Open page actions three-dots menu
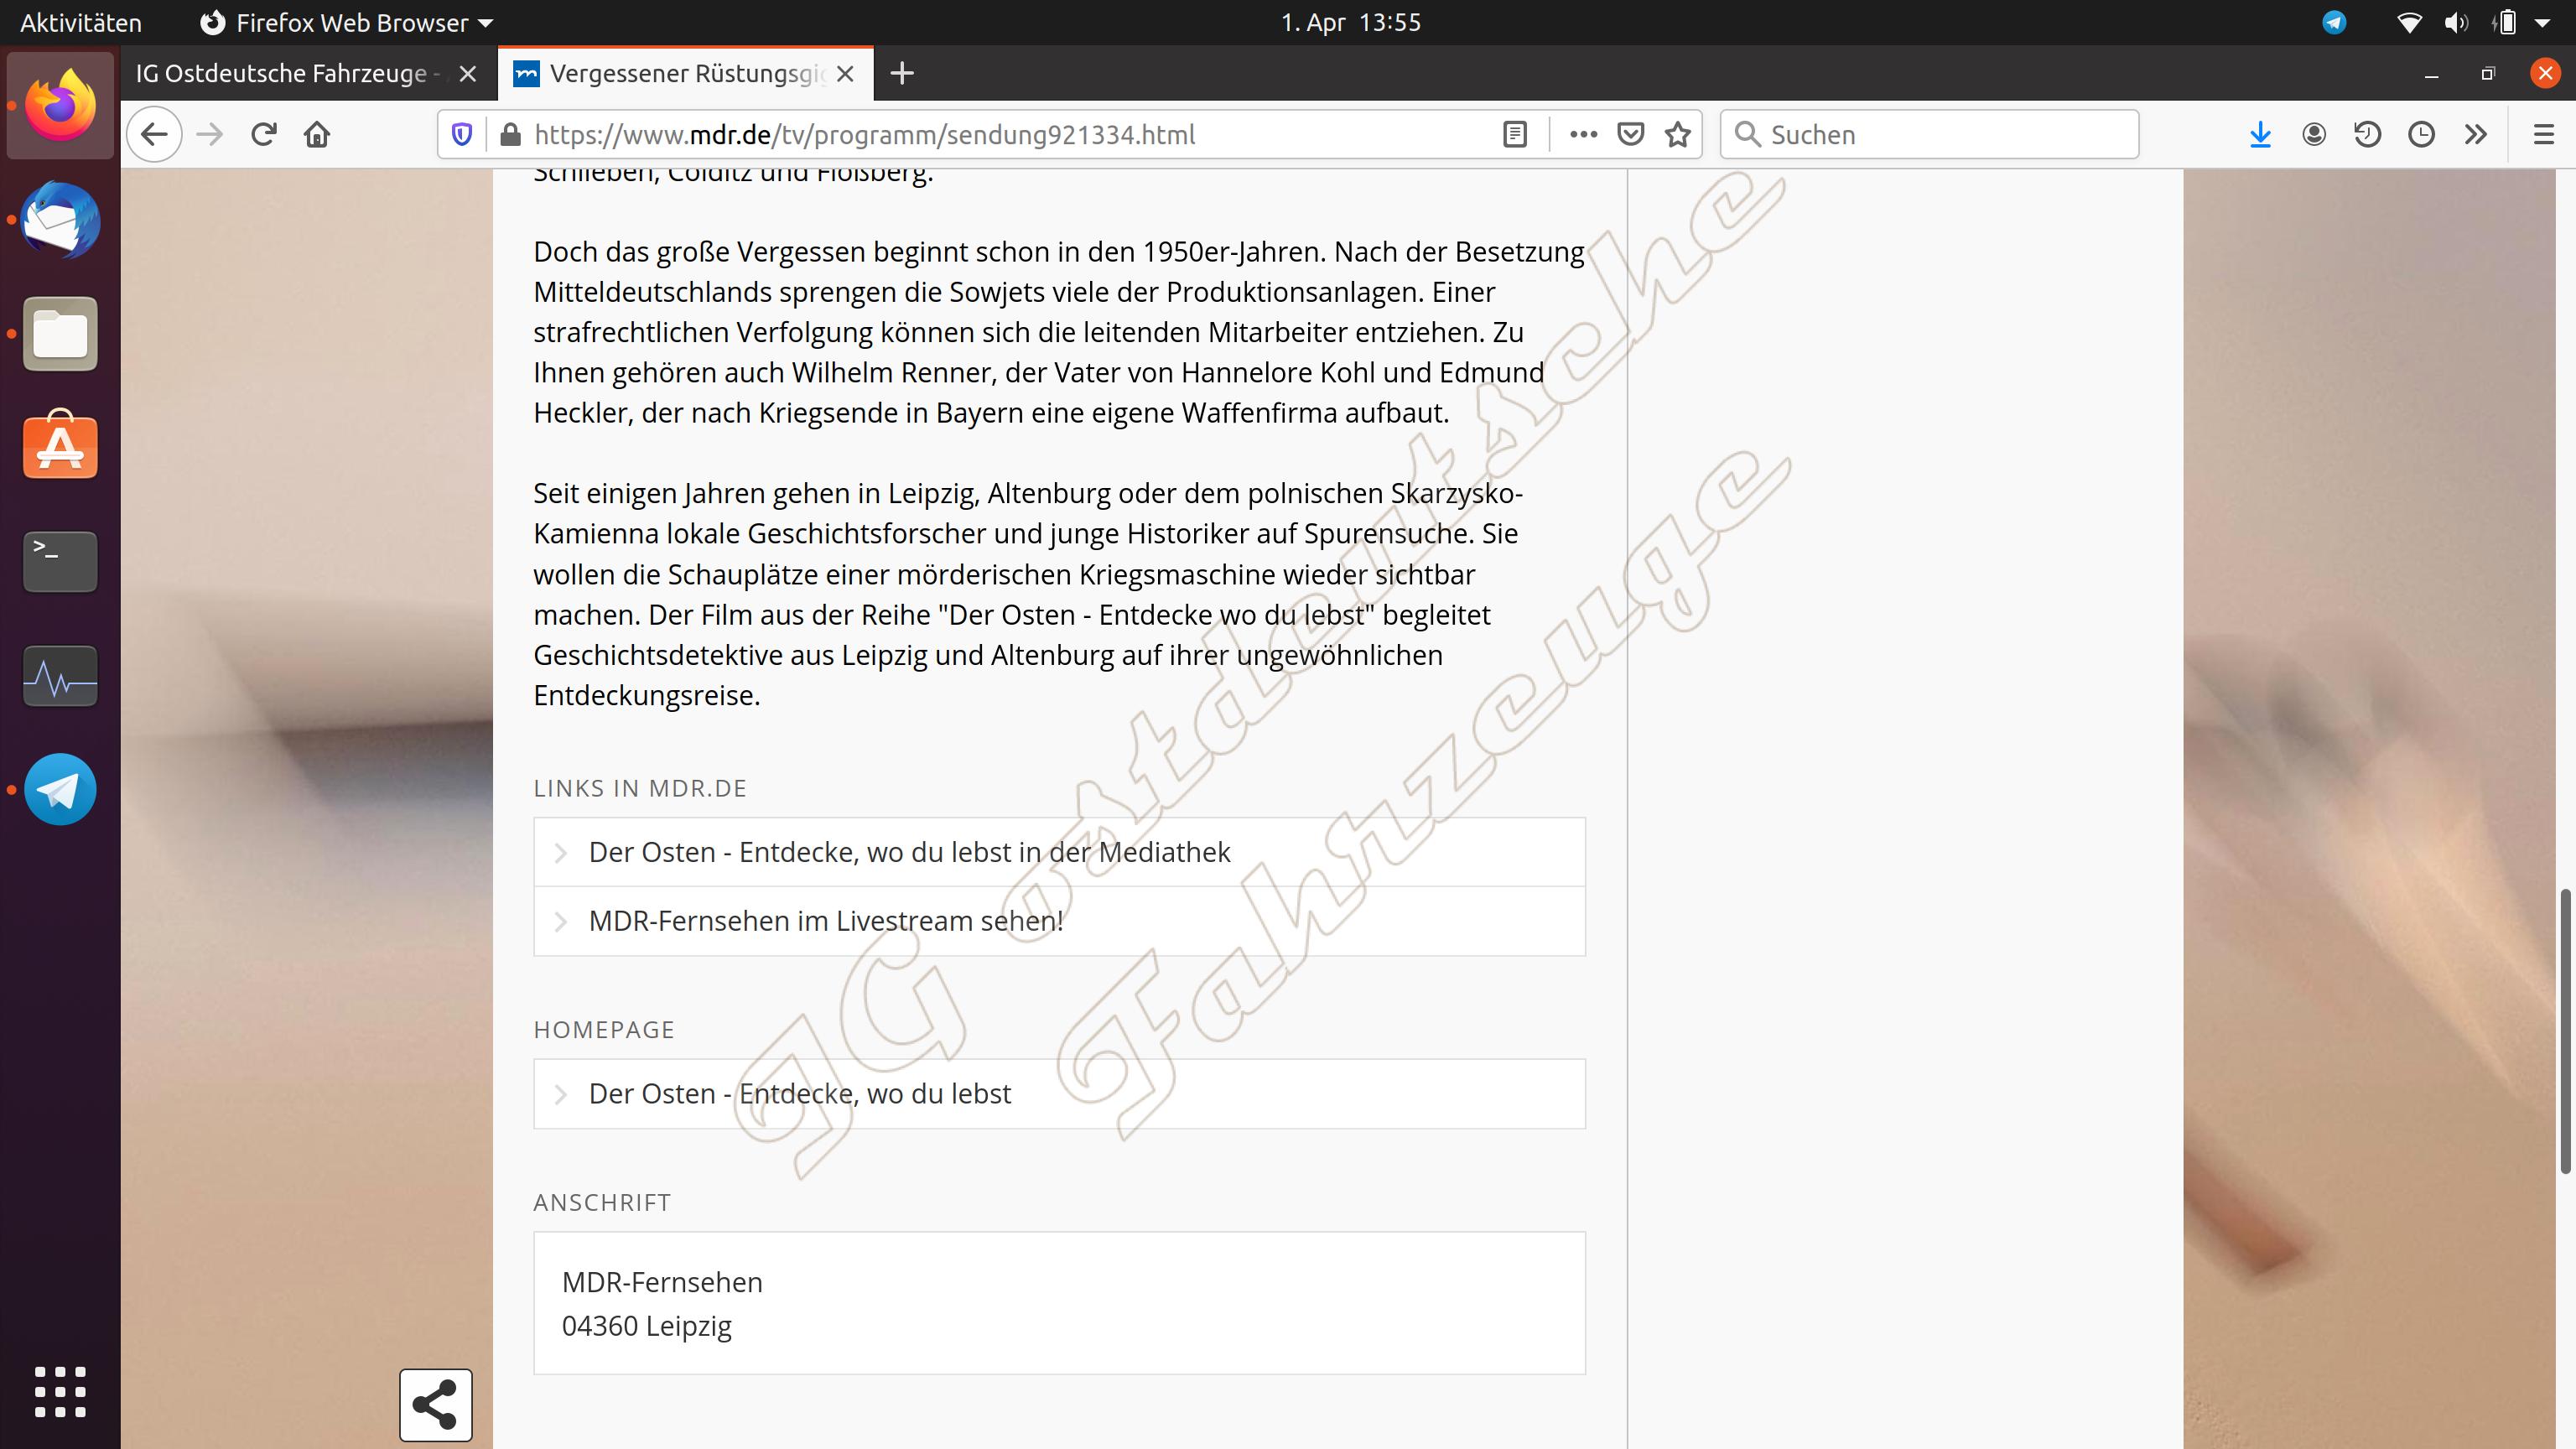The image size is (2576, 1449). [1583, 134]
